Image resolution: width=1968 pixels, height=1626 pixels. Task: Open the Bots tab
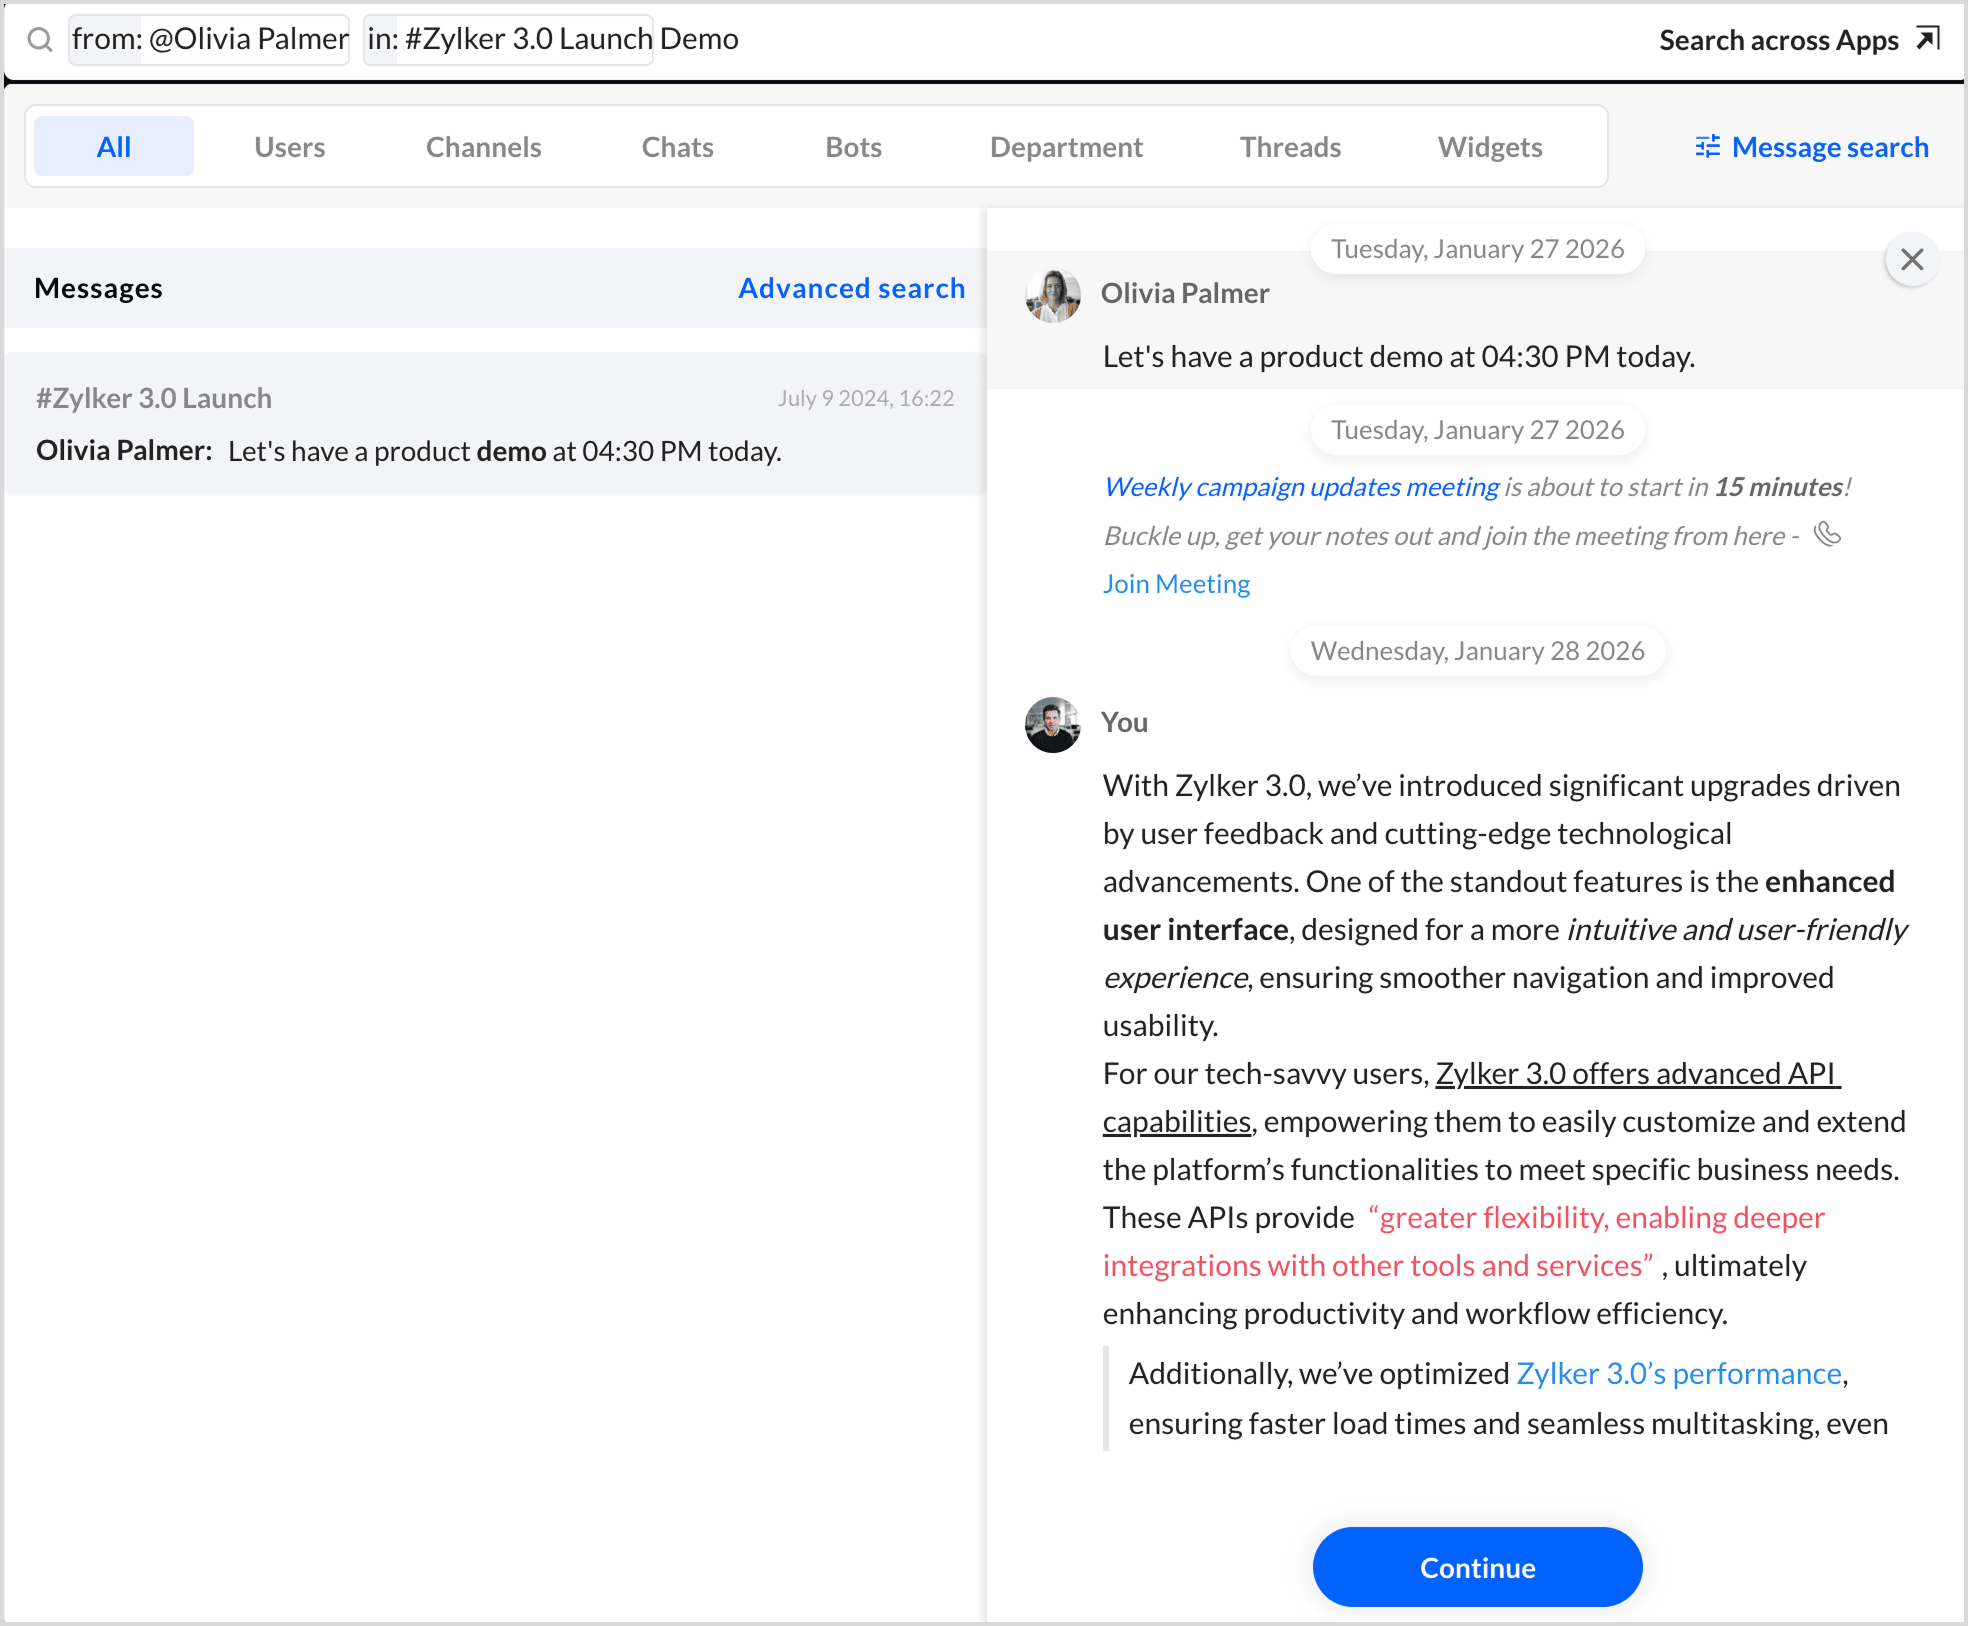click(x=854, y=147)
